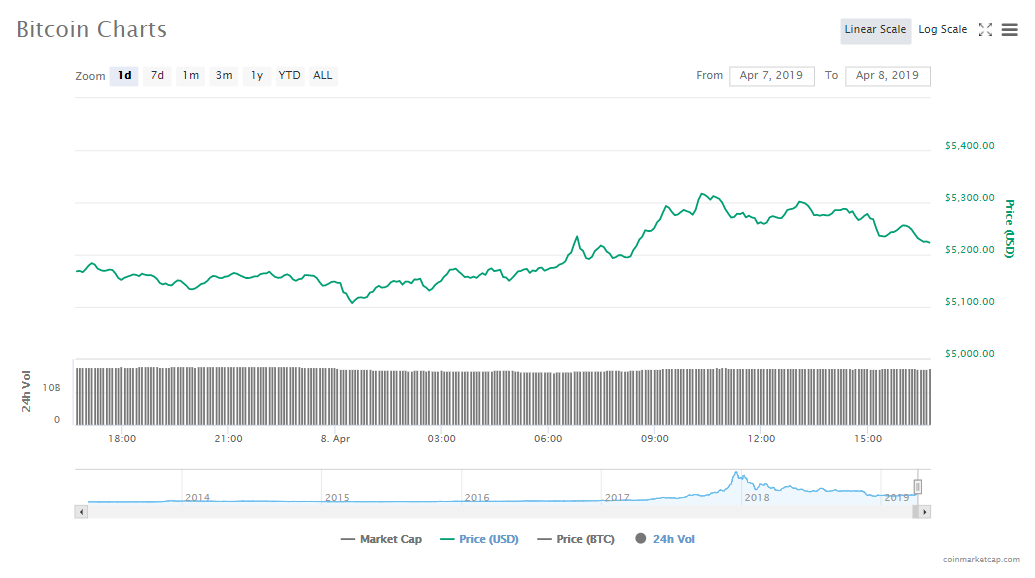Set zoom range to 3m
The image size is (1035, 578).
point(224,76)
